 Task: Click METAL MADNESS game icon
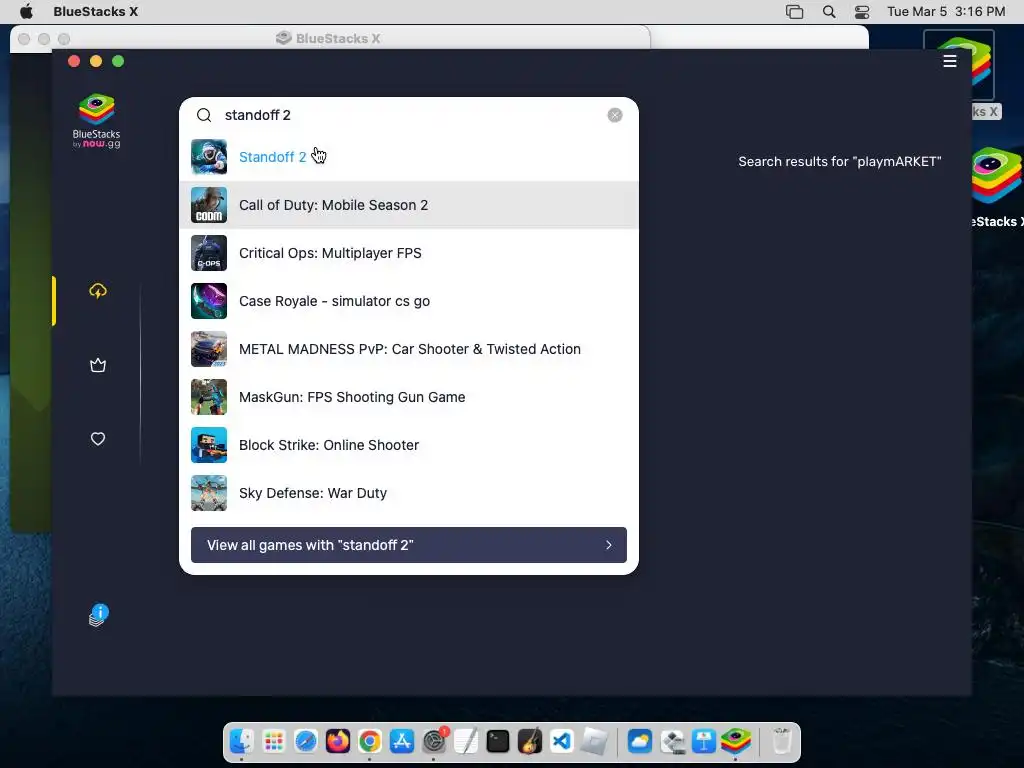209,349
